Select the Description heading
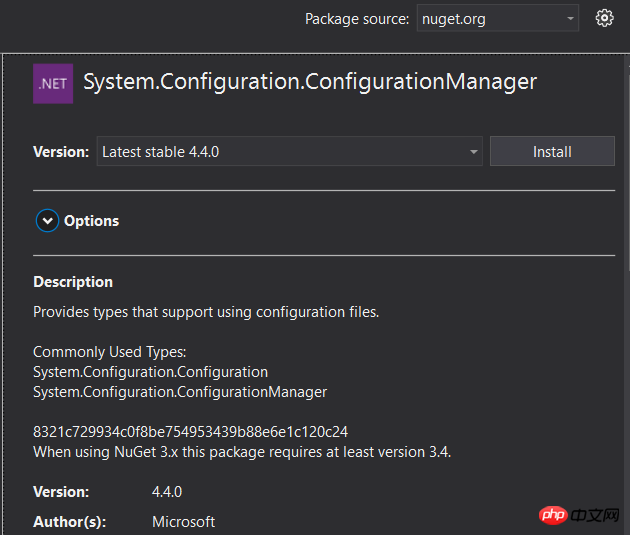The height and width of the screenshot is (535, 630). point(73,282)
